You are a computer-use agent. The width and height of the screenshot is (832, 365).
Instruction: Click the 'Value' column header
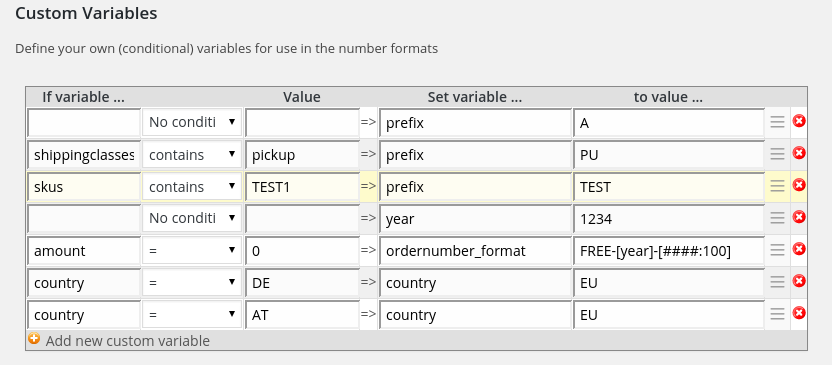click(301, 97)
